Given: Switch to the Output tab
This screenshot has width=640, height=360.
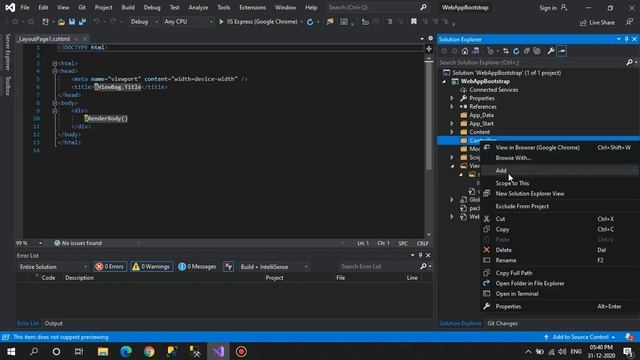Looking at the screenshot, I should (x=53, y=323).
